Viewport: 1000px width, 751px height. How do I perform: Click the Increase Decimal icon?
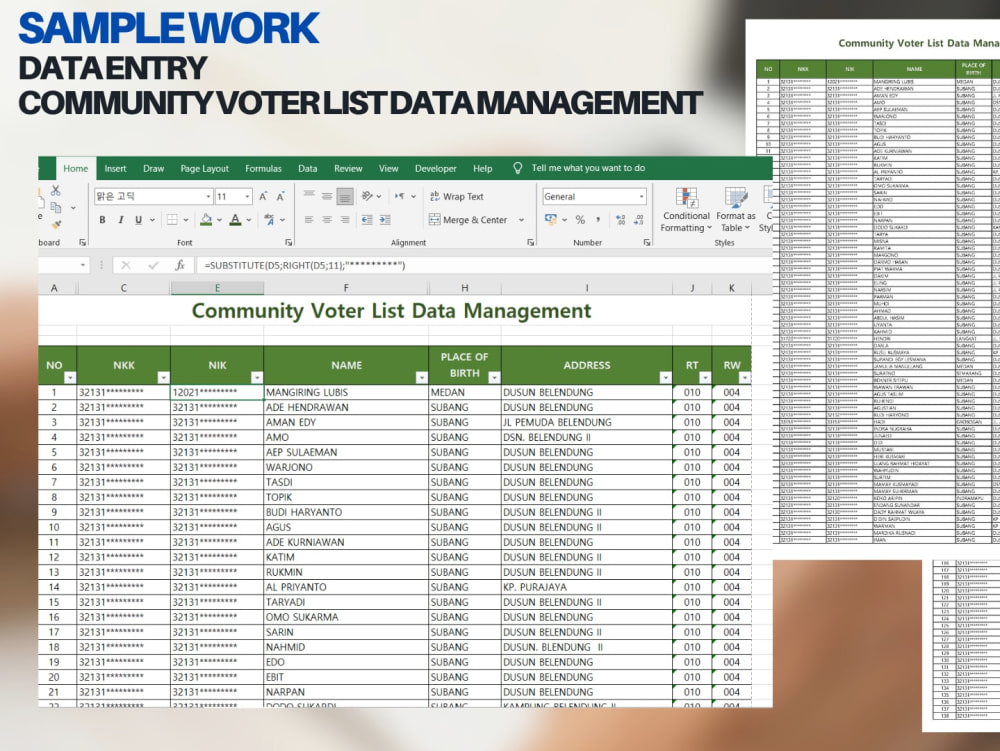tap(621, 220)
